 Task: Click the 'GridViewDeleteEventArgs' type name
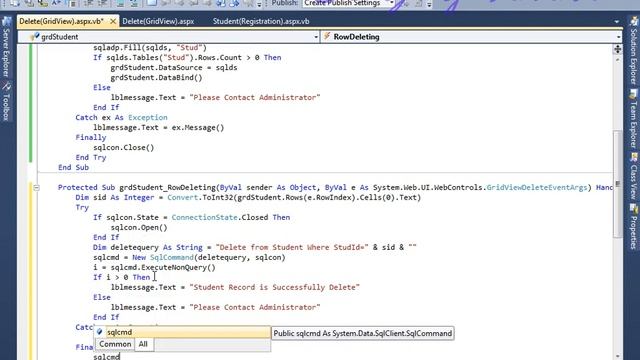(537, 188)
